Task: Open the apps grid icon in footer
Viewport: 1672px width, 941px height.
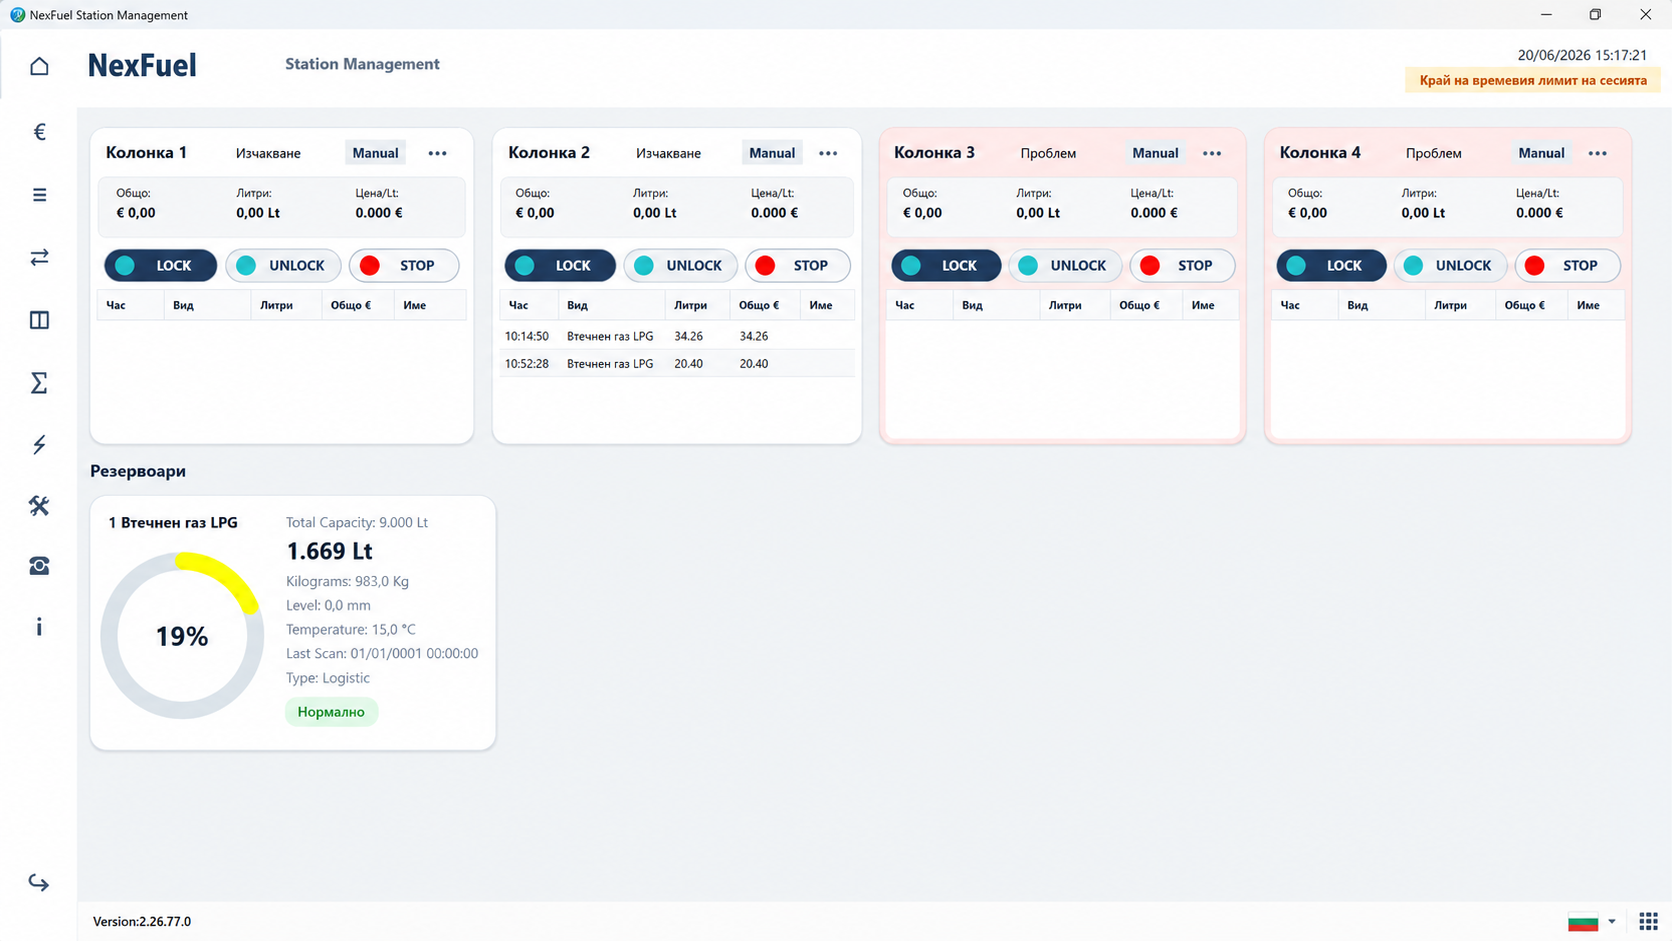Action: coord(1648,921)
